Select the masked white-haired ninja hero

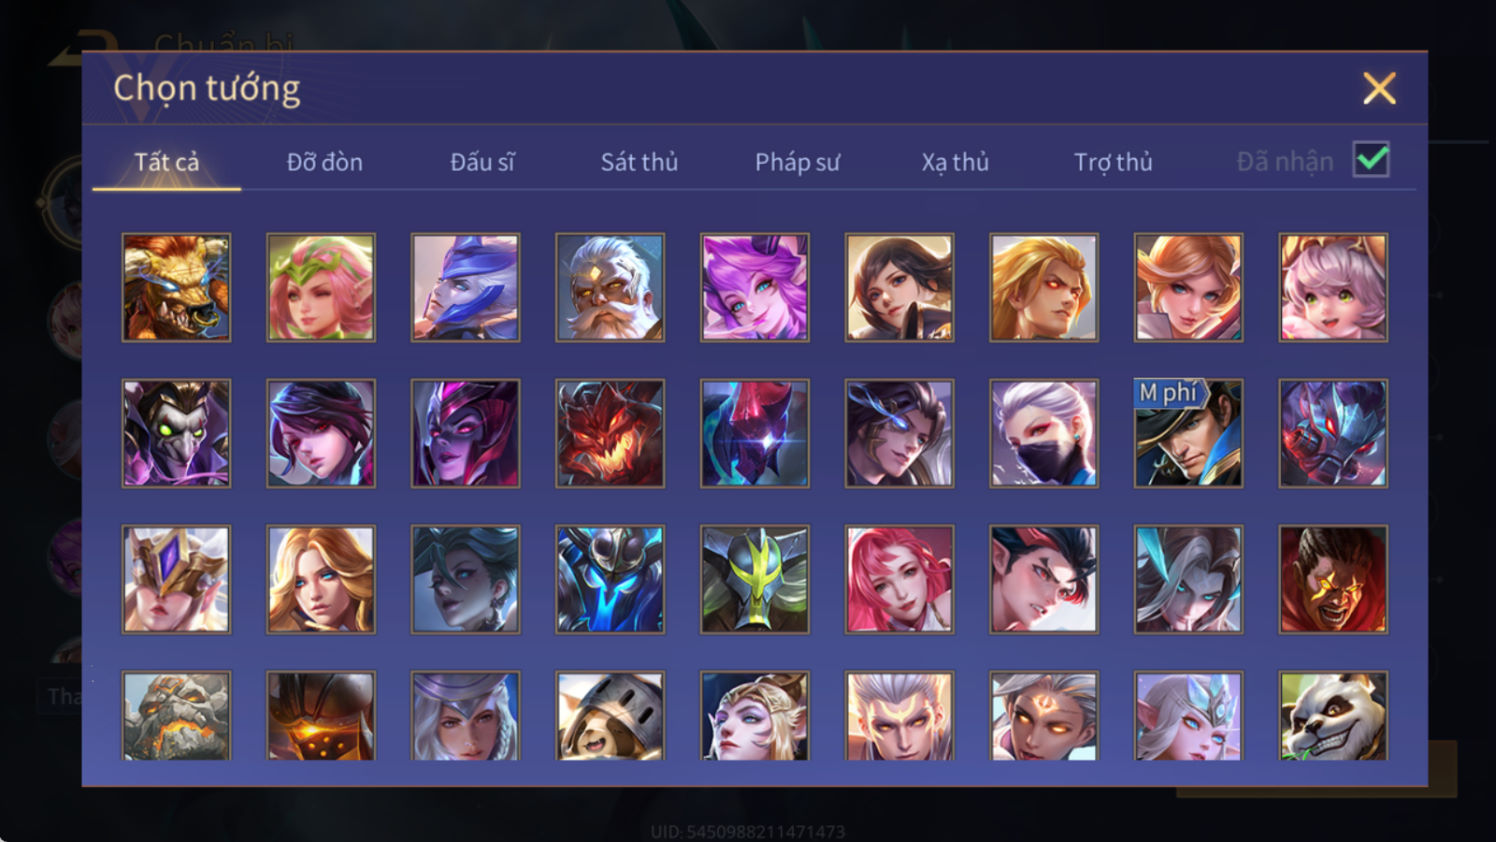pos(1044,434)
